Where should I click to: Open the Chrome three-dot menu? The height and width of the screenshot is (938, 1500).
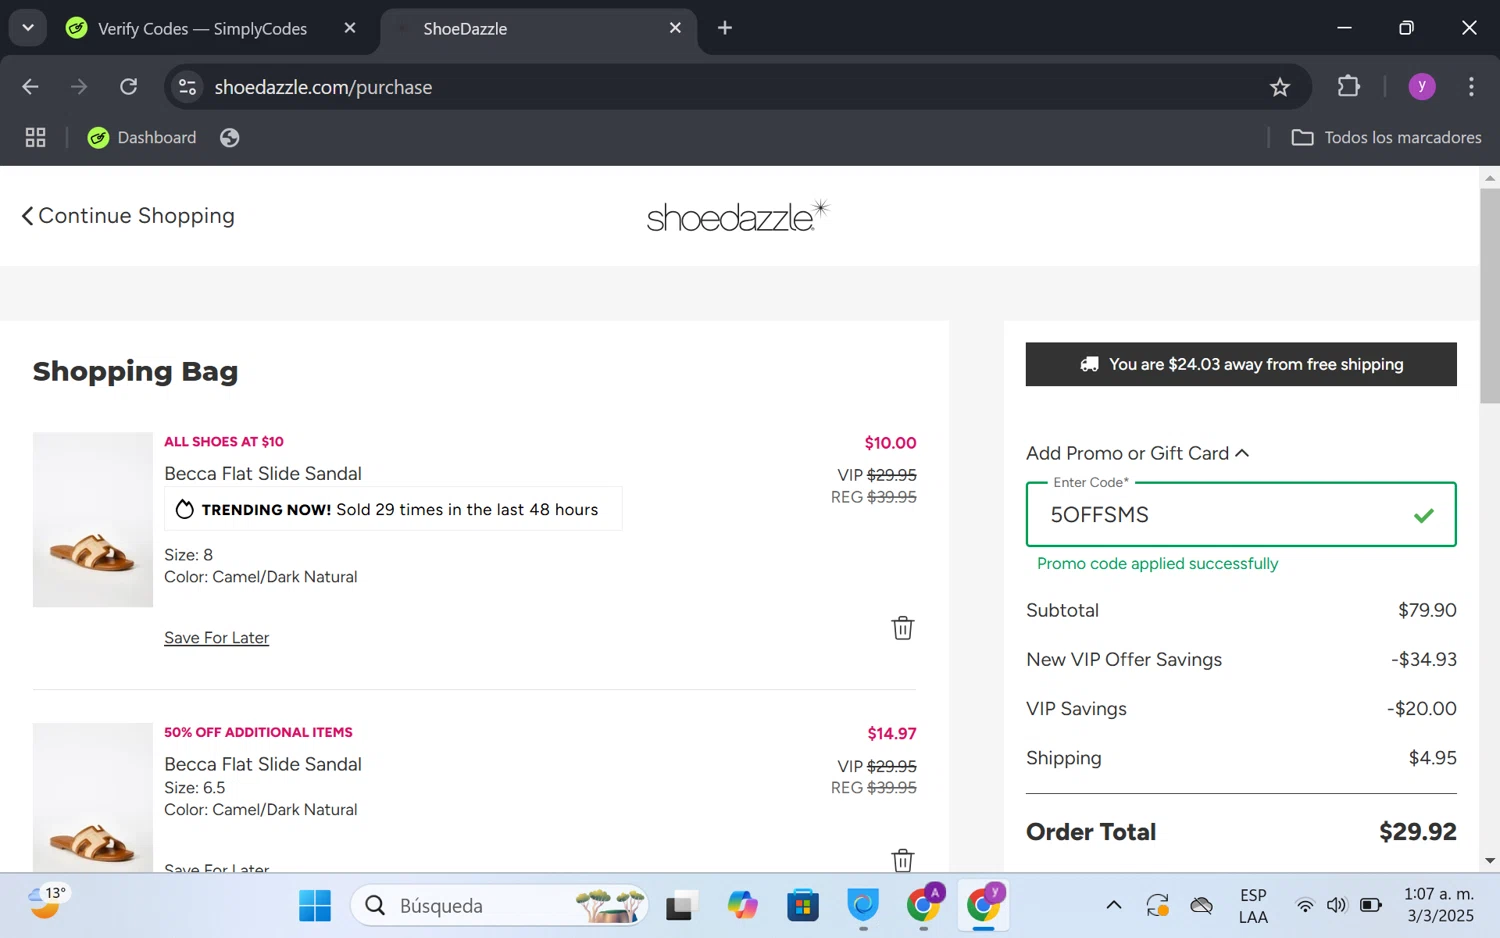(1471, 87)
